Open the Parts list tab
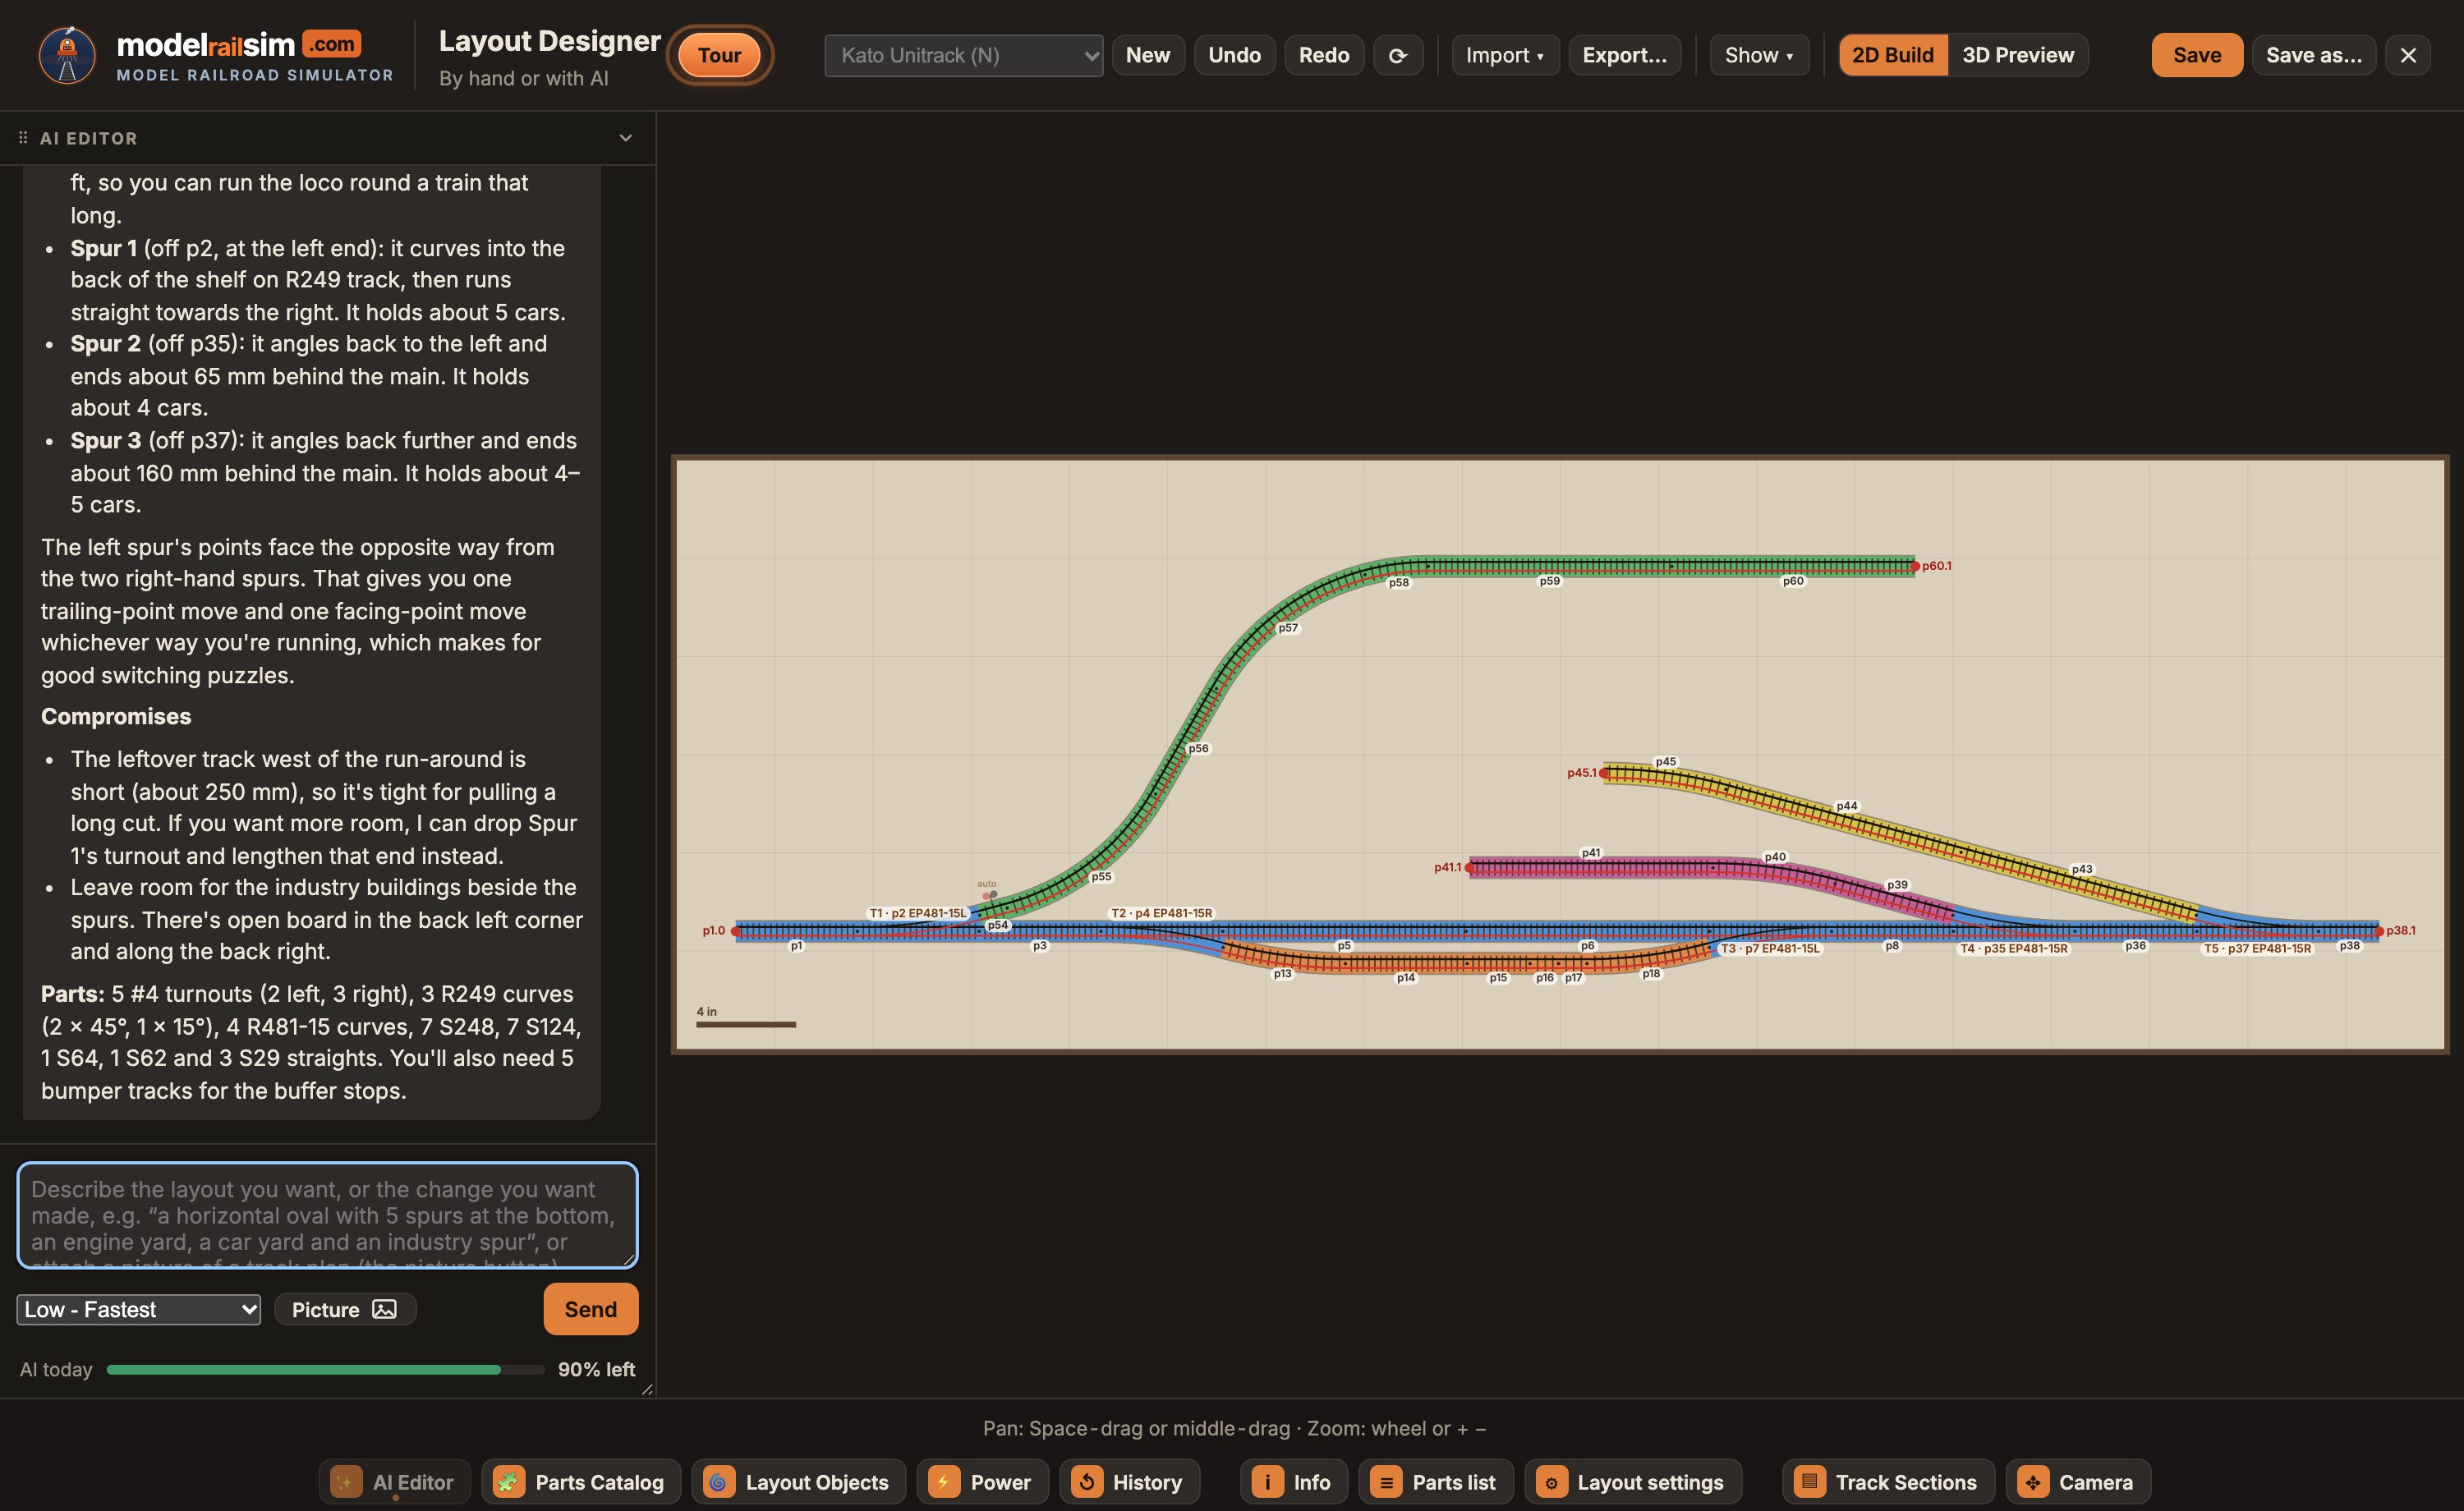Image resolution: width=2464 pixels, height=1511 pixels. click(1436, 1481)
